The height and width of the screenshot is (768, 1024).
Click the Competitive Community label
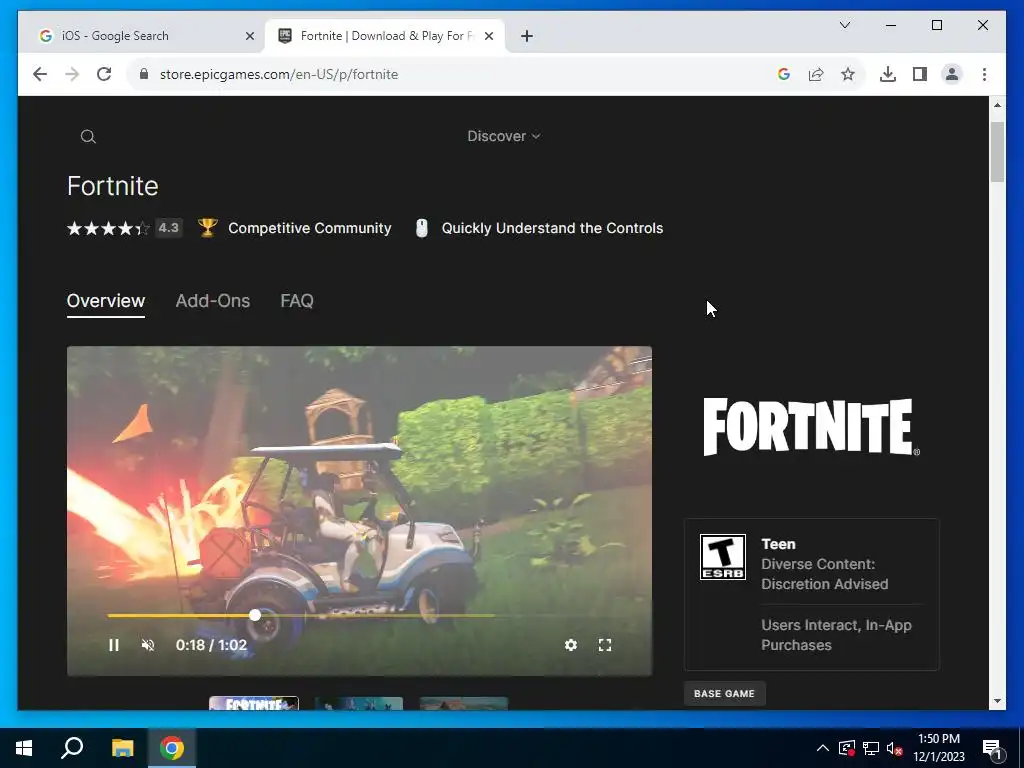(310, 228)
